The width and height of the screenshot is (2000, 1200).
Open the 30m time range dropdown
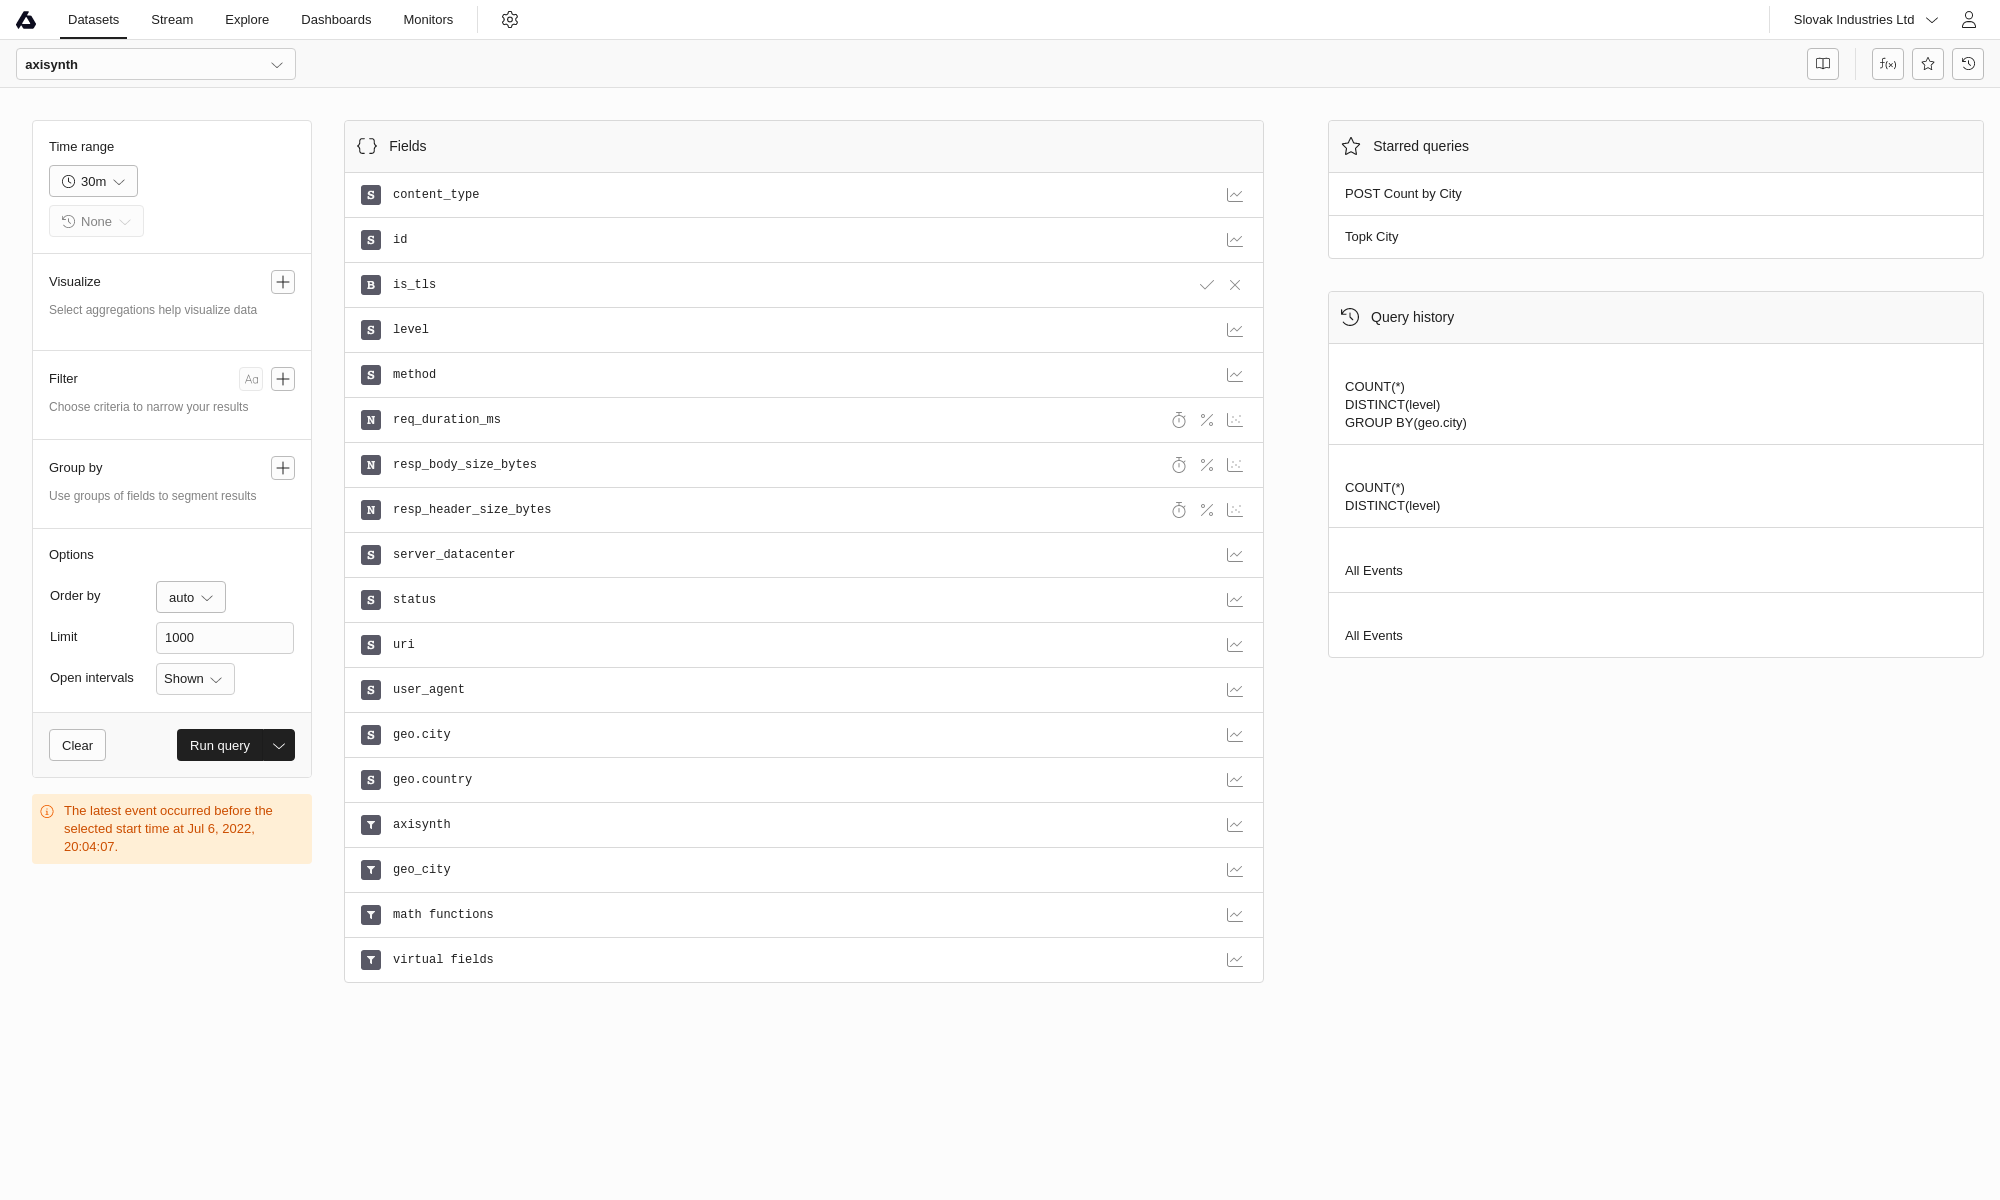(93, 181)
